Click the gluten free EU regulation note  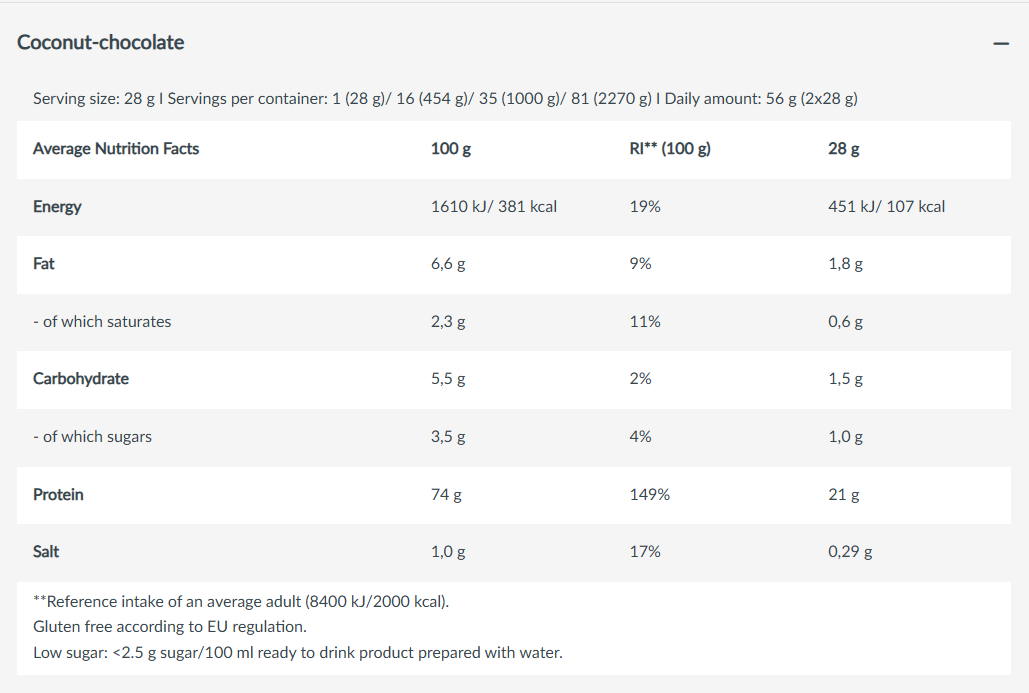point(170,627)
